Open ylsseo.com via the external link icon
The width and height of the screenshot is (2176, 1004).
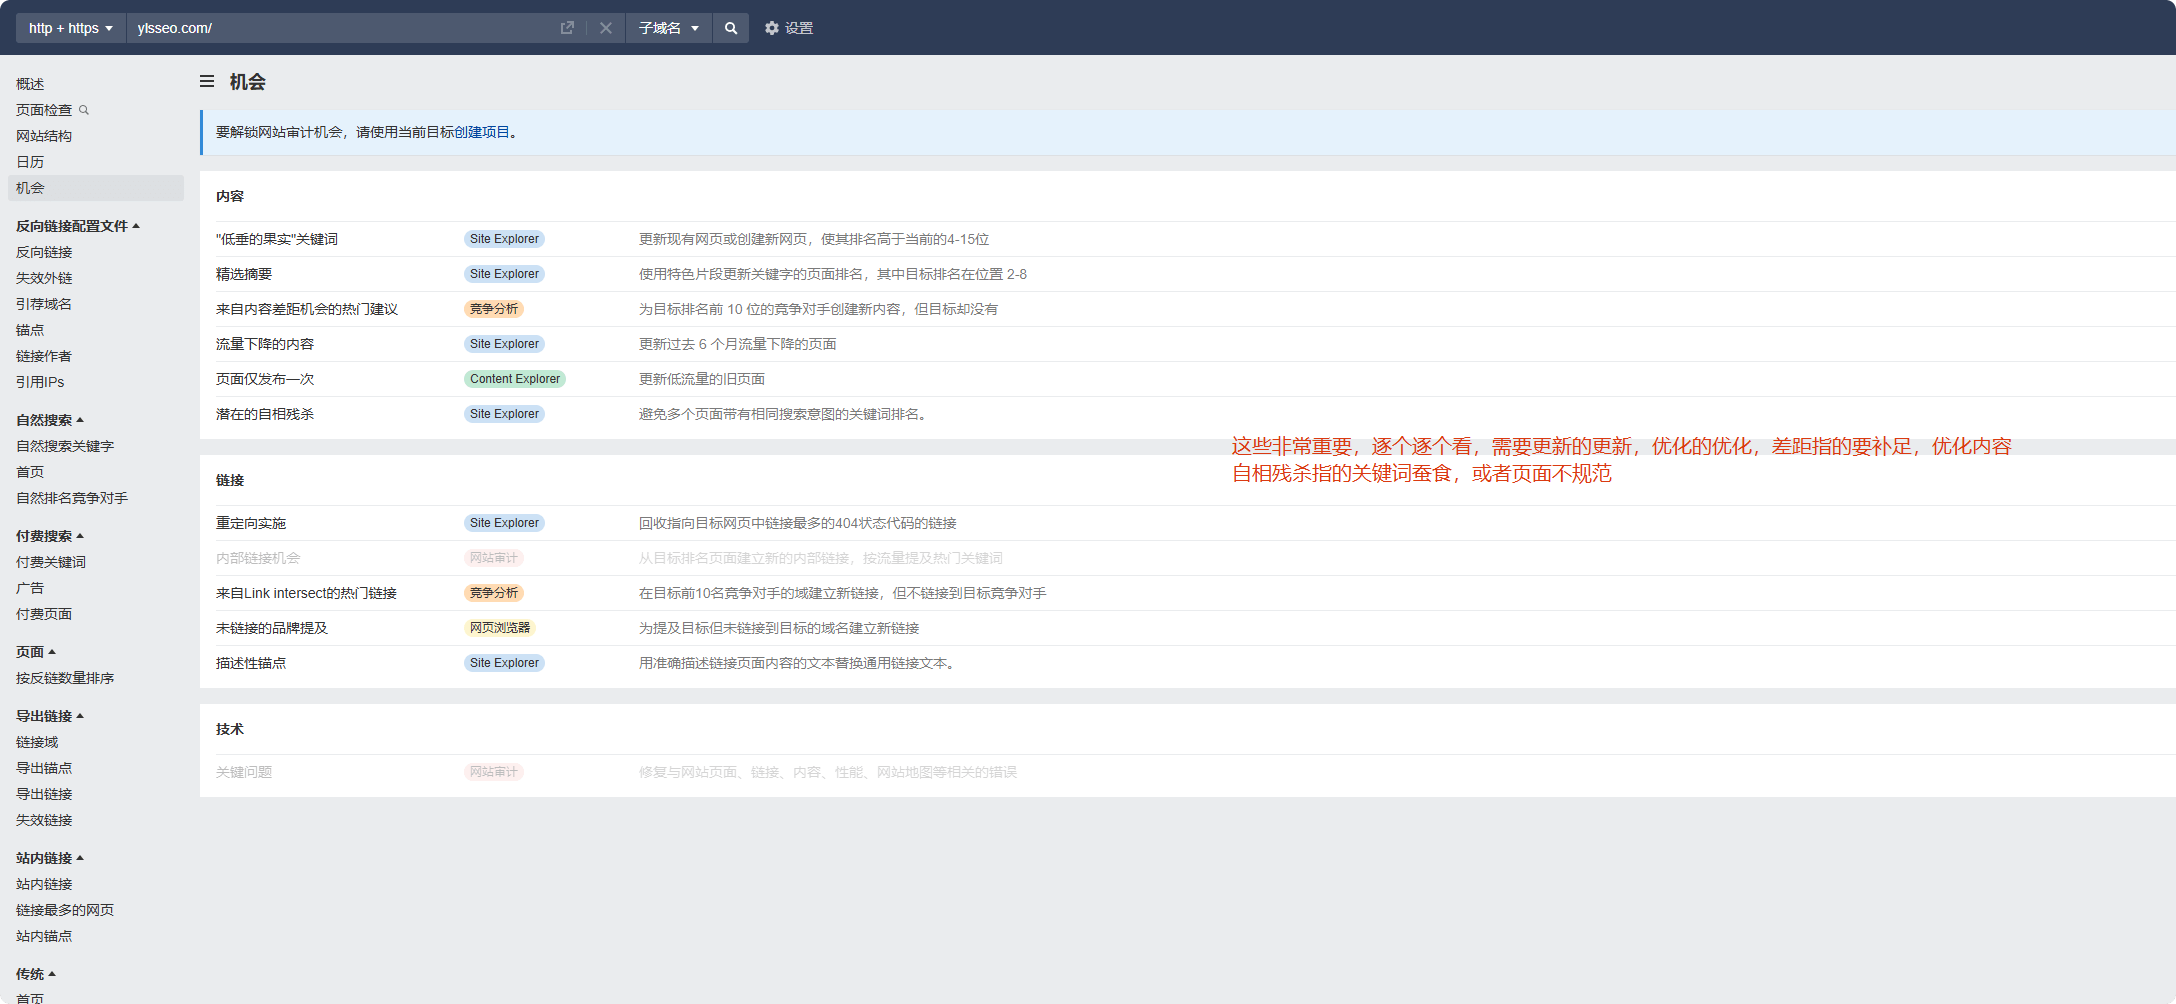click(567, 27)
